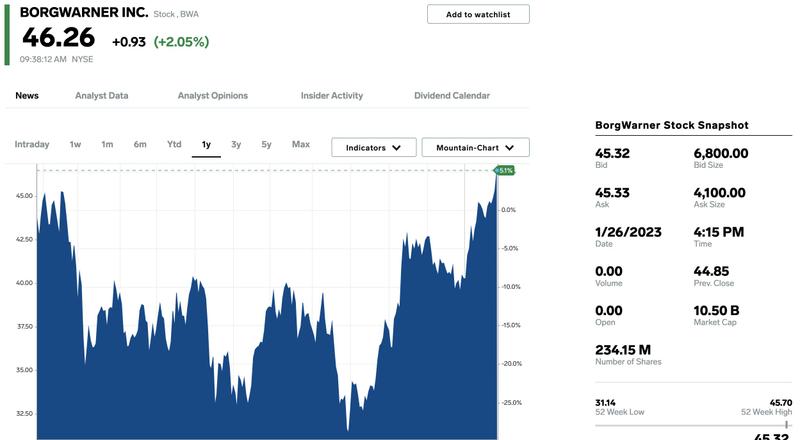
Task: Choose the 5y chart range
Action: tap(266, 144)
